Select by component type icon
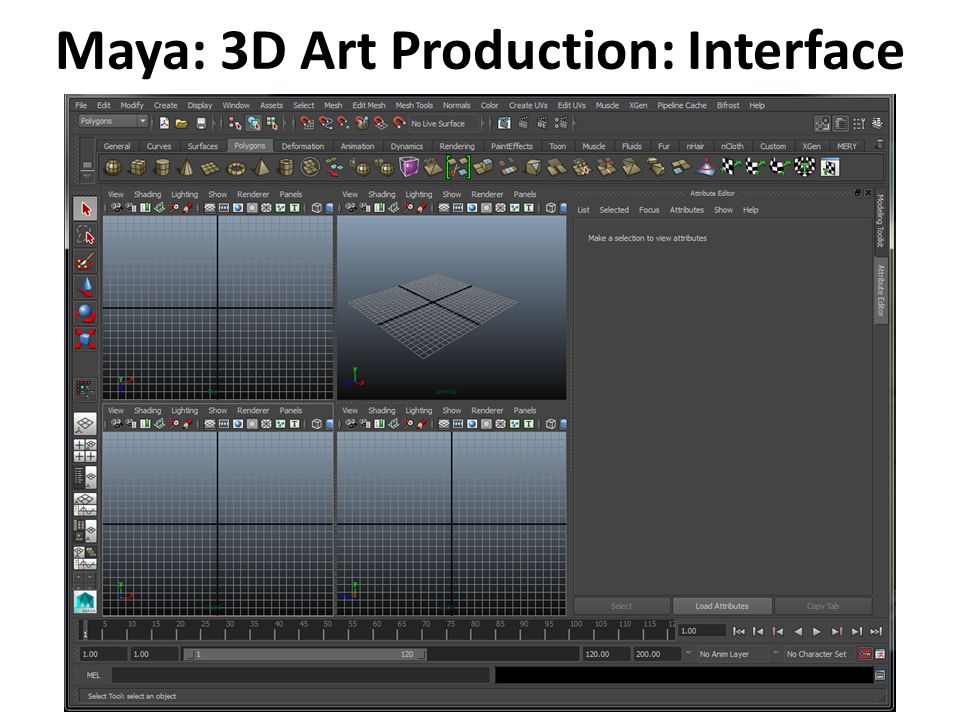 272,124
